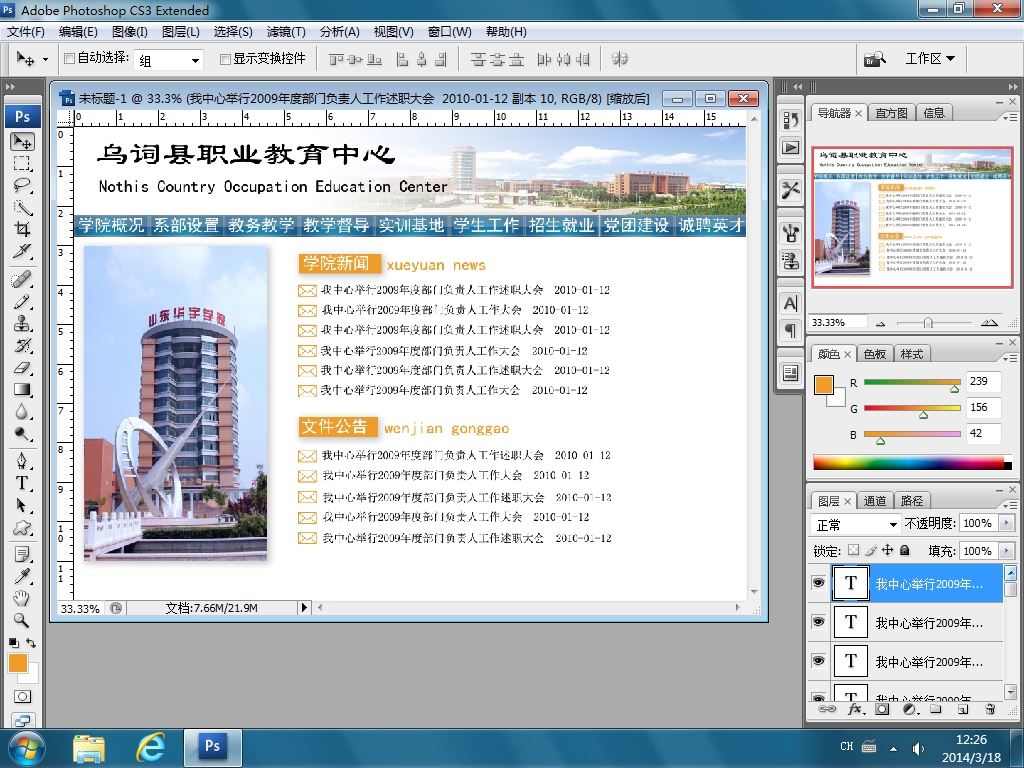Open the Layers panel options menu

pyautogui.click(x=1010, y=505)
